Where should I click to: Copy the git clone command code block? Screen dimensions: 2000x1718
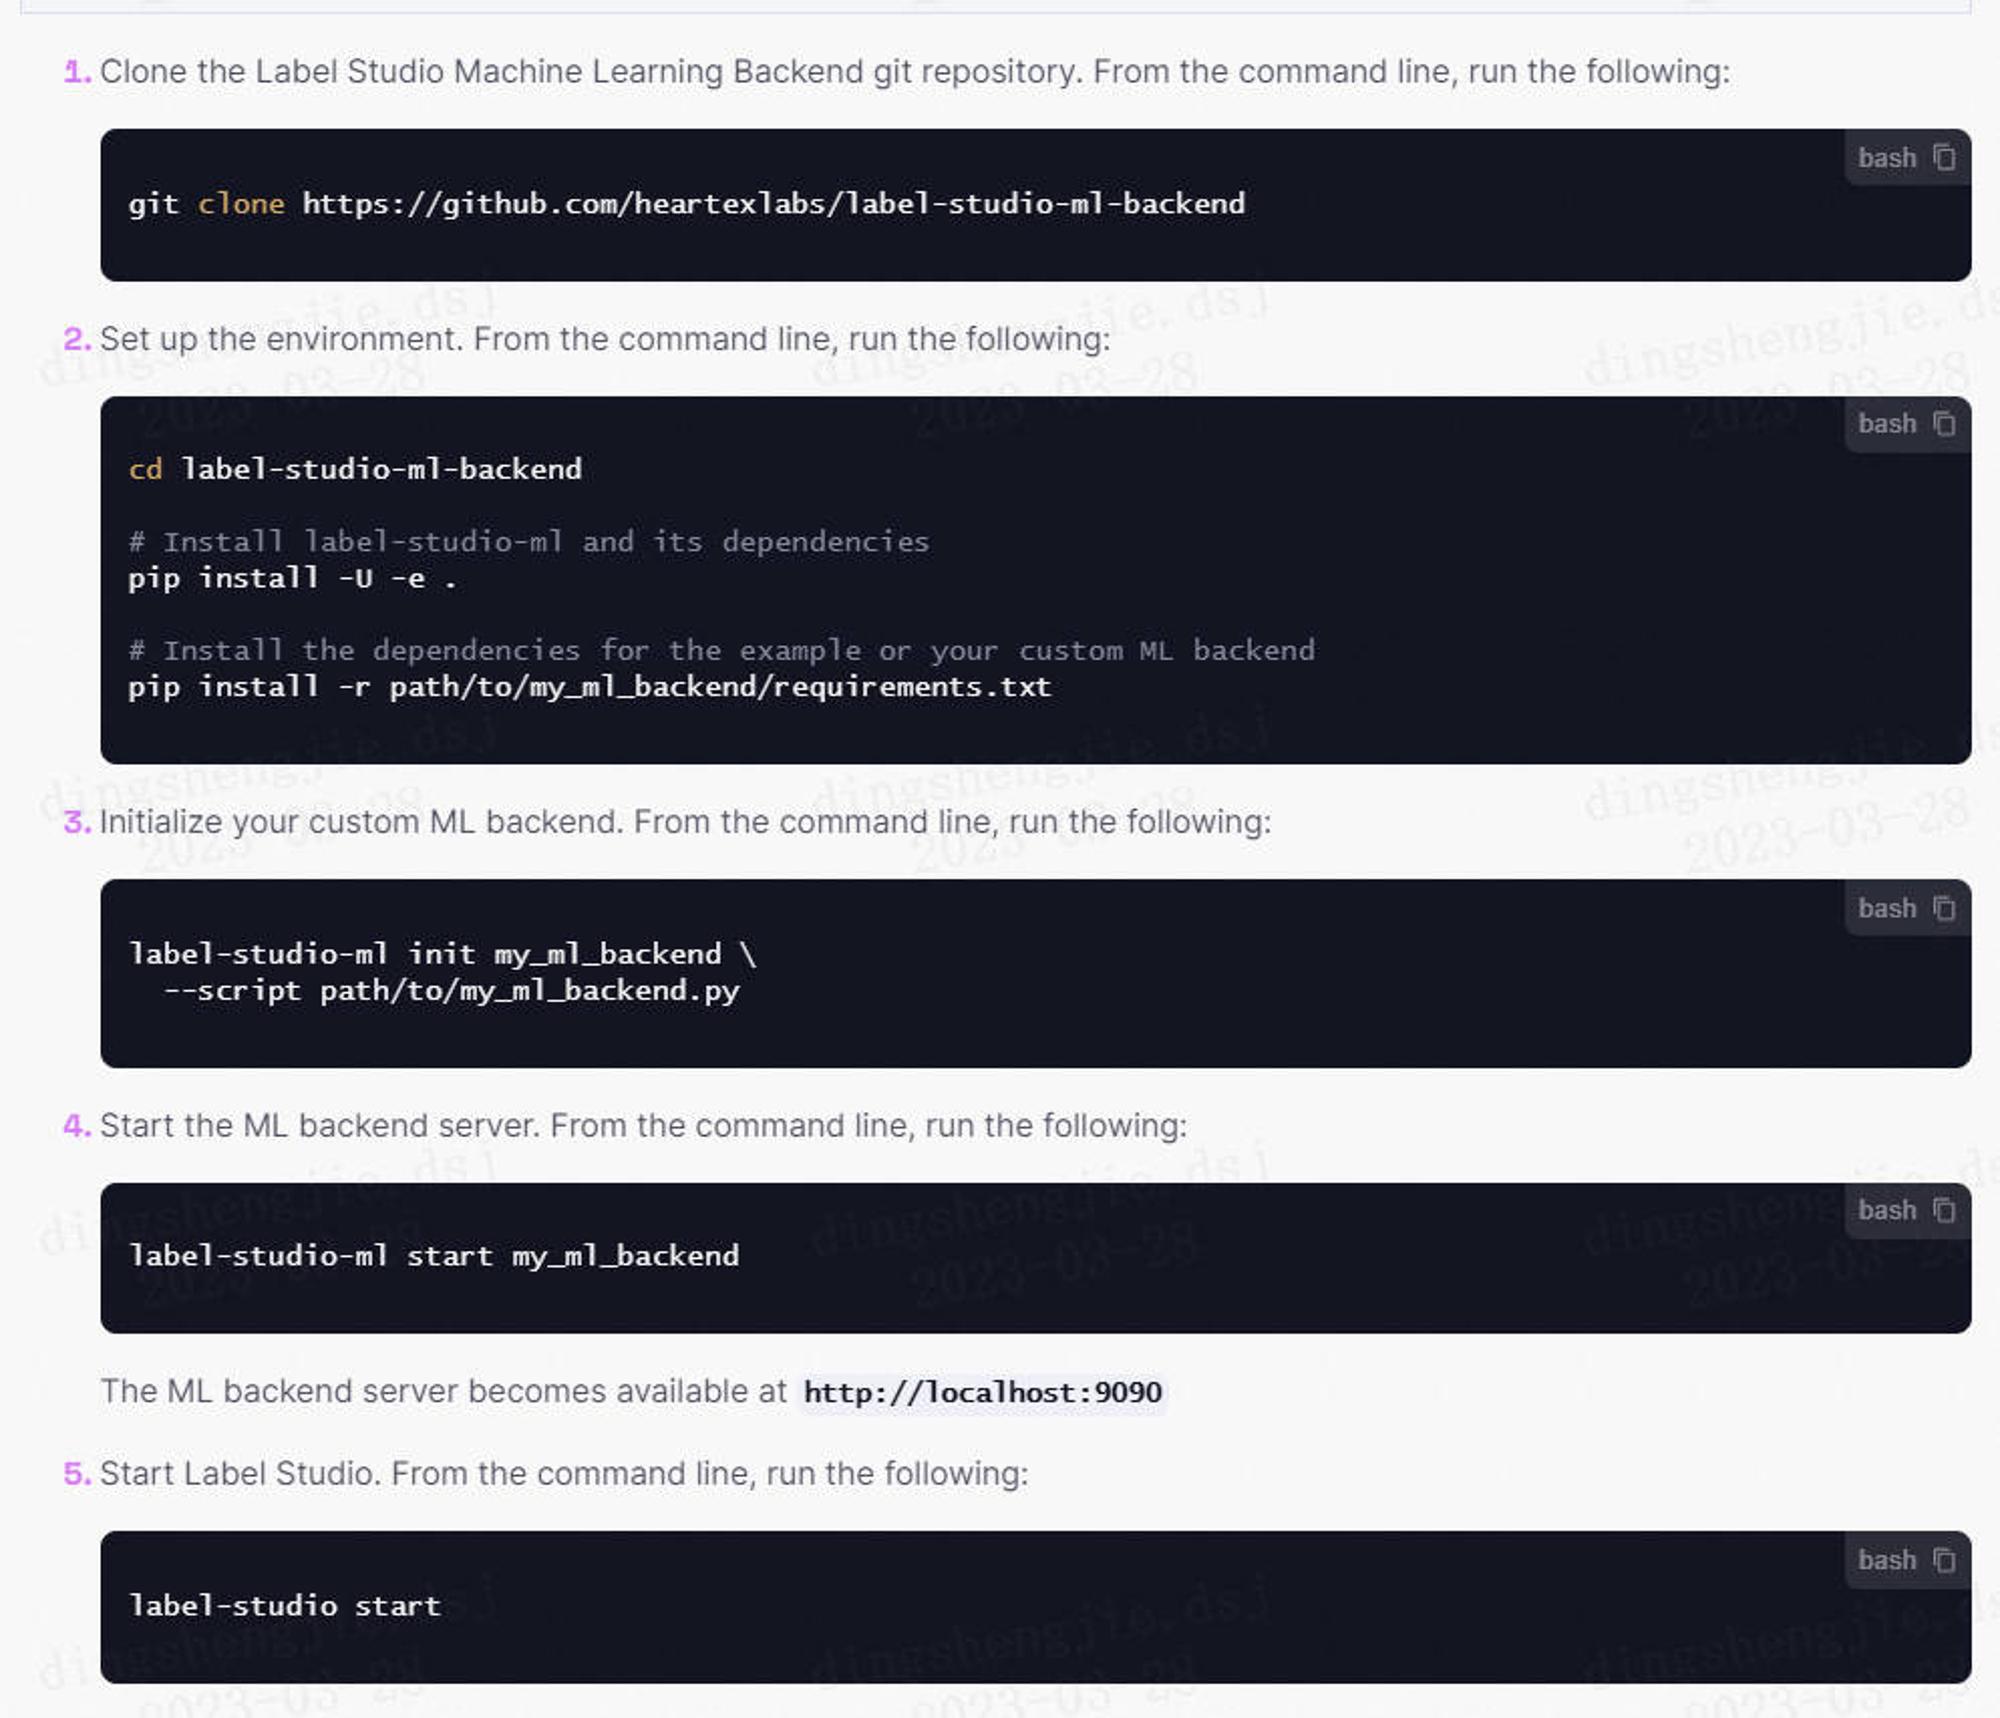pyautogui.click(x=1943, y=158)
